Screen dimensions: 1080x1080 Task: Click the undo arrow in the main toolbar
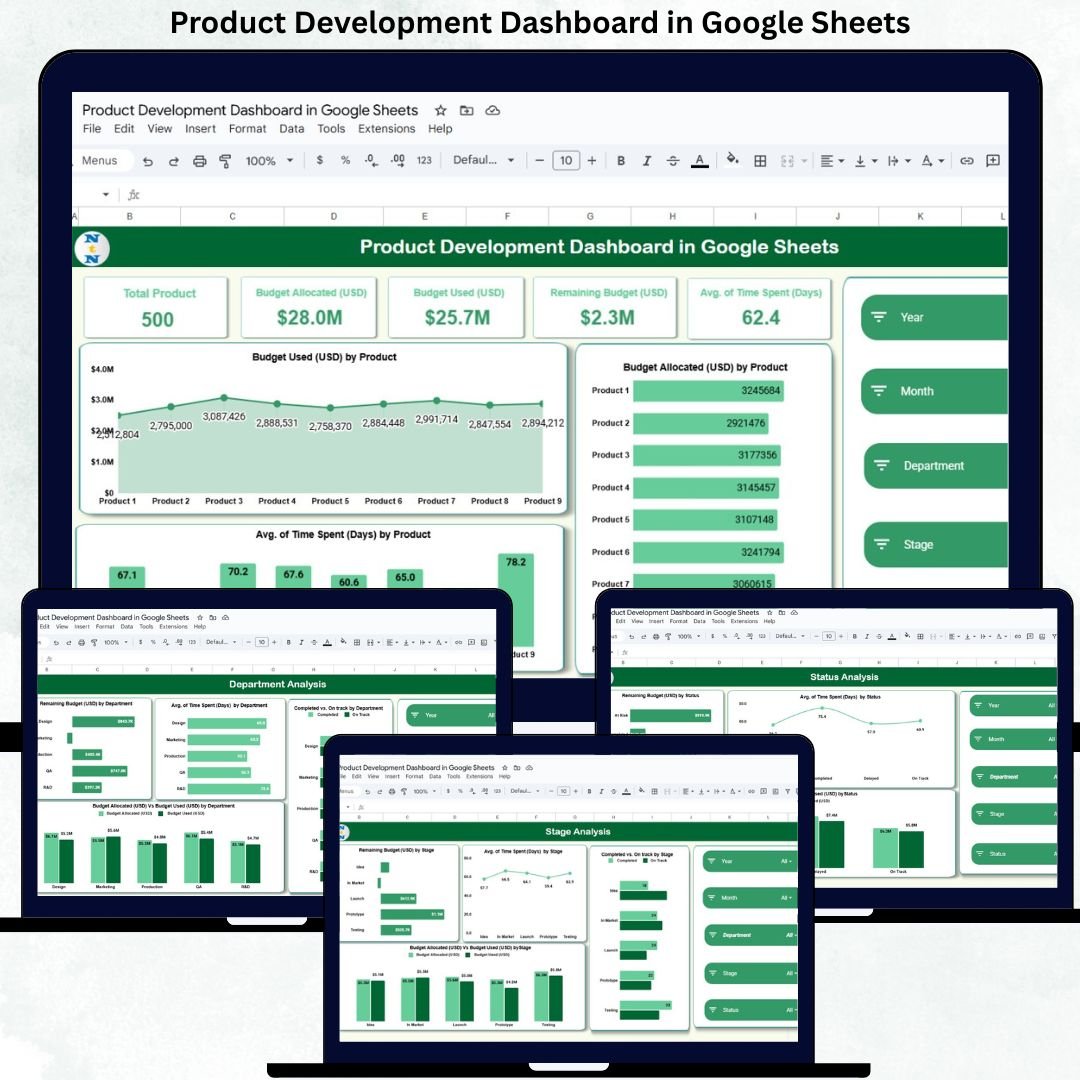148,161
